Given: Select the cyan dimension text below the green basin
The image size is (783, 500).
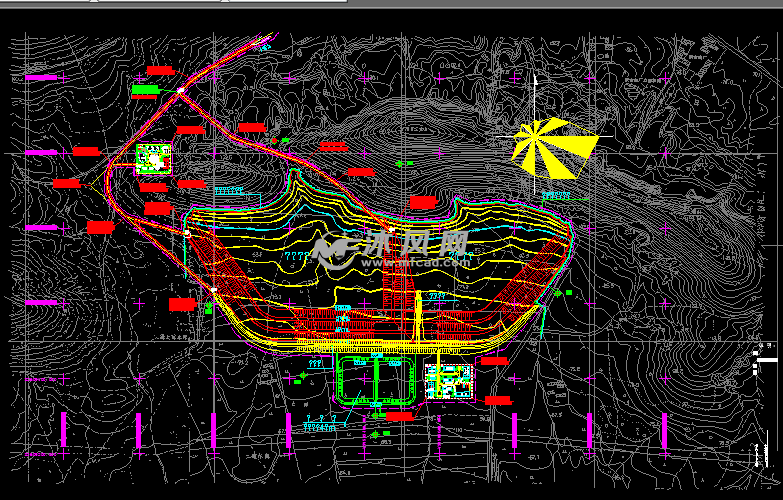Looking at the screenshot, I should (320, 426).
